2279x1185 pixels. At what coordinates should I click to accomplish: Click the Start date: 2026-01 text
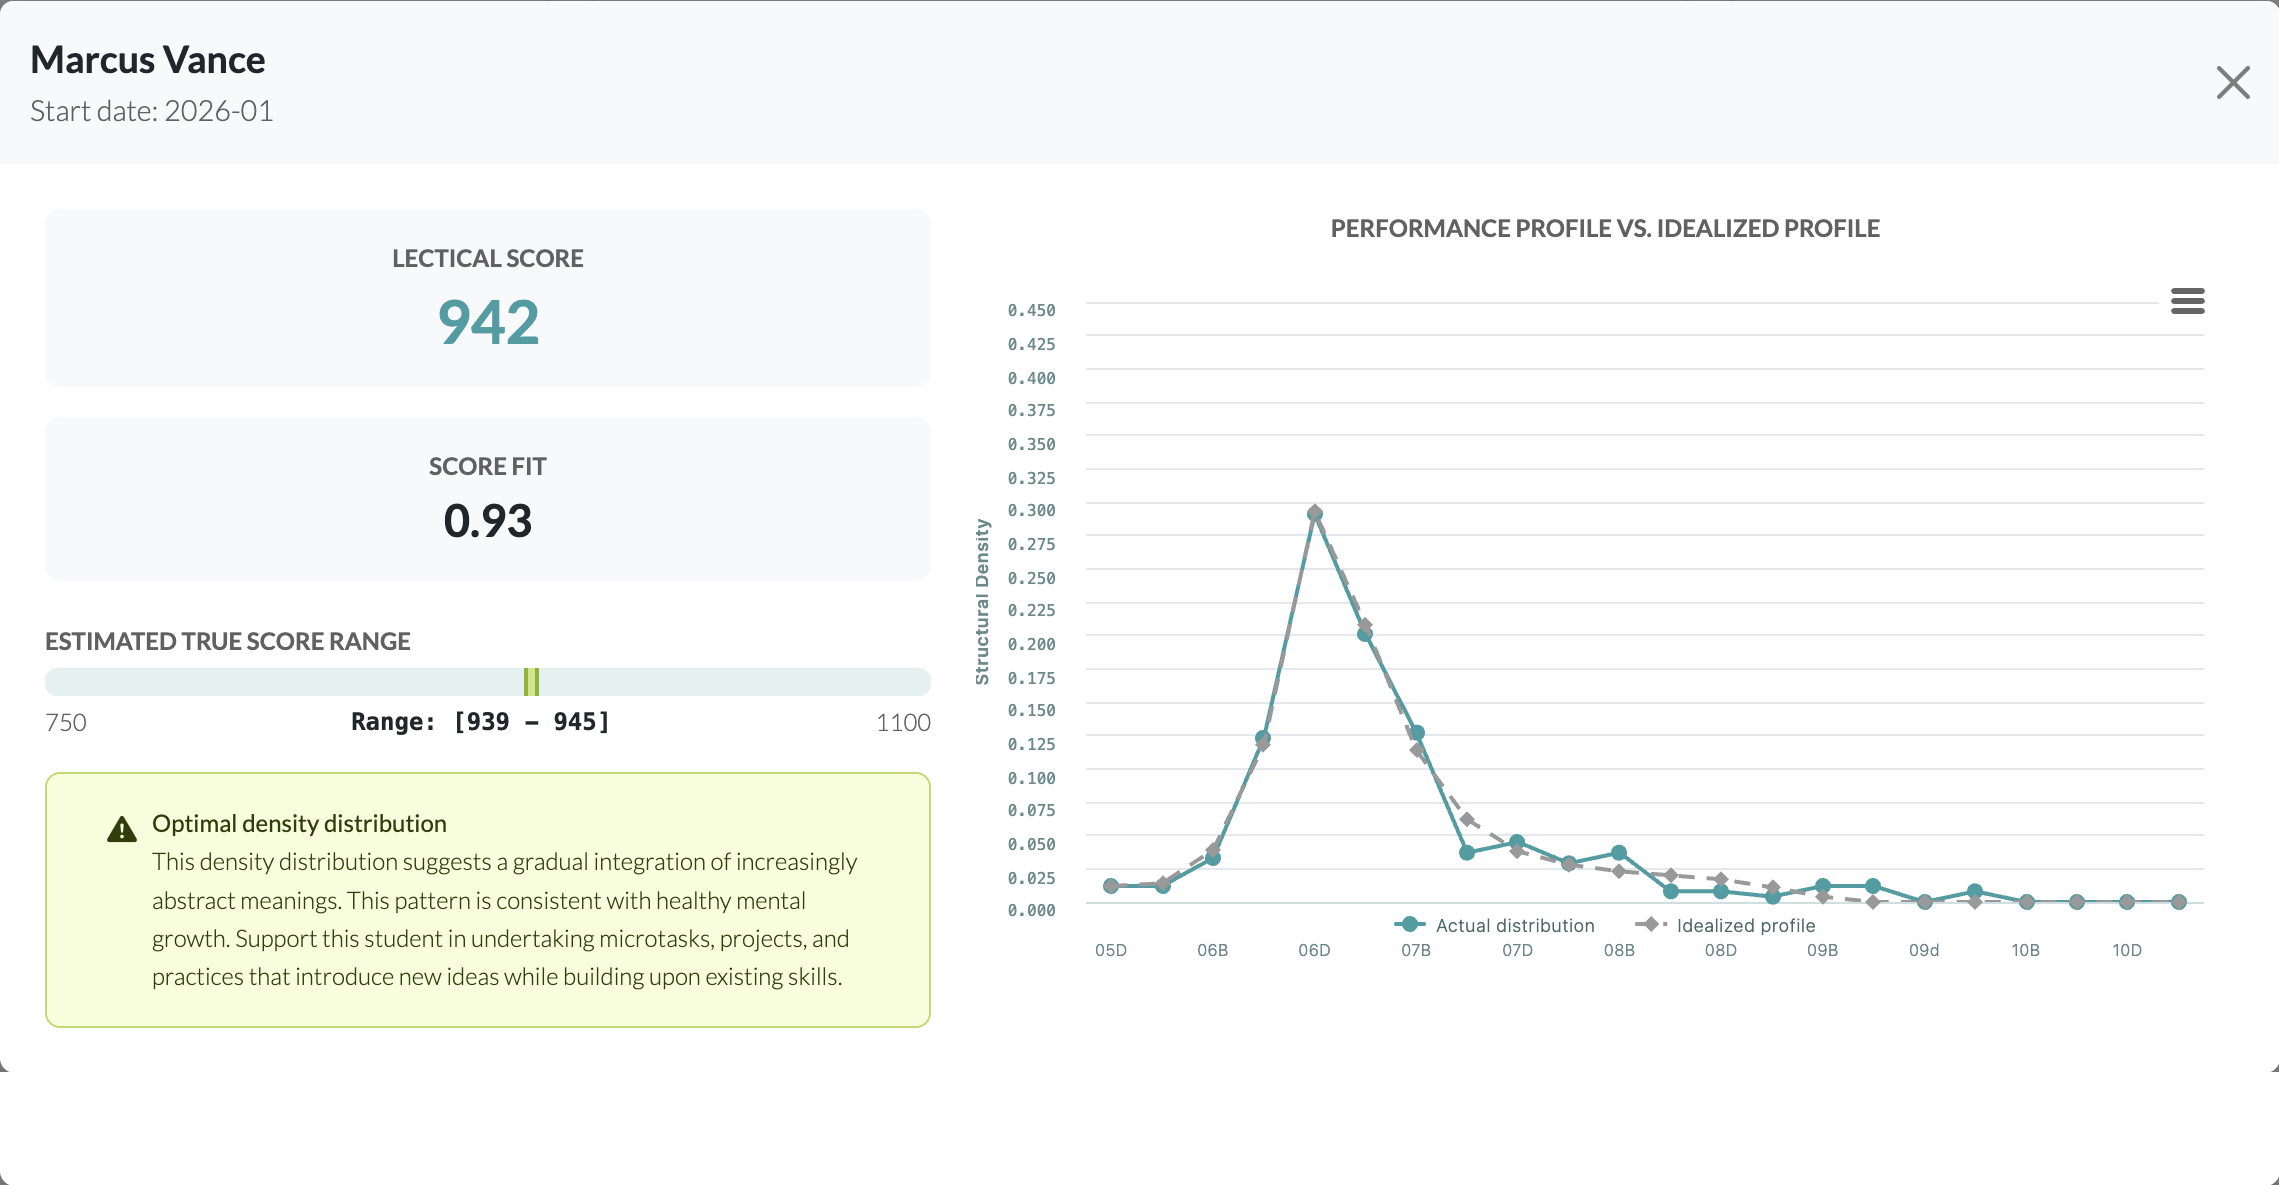point(152,111)
